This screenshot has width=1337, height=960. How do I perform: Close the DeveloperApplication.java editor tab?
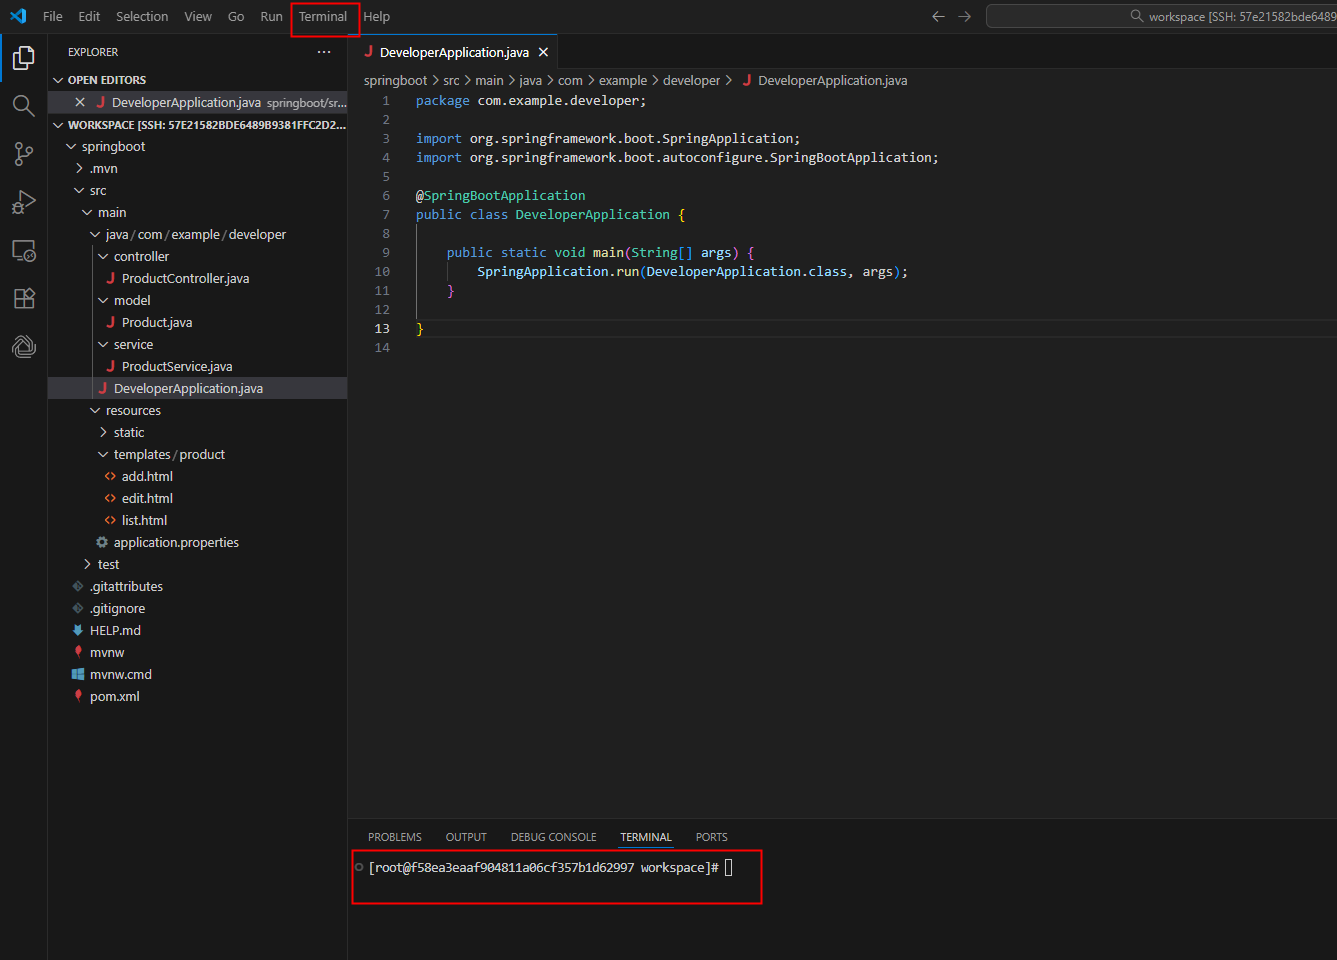point(543,52)
